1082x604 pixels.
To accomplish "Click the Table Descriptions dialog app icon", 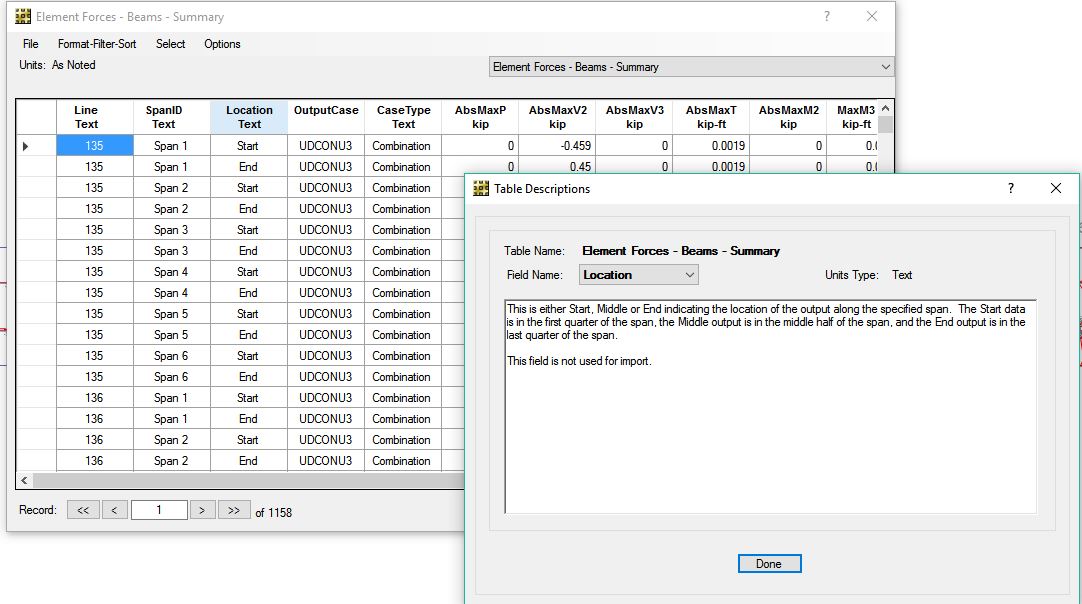I will point(481,188).
